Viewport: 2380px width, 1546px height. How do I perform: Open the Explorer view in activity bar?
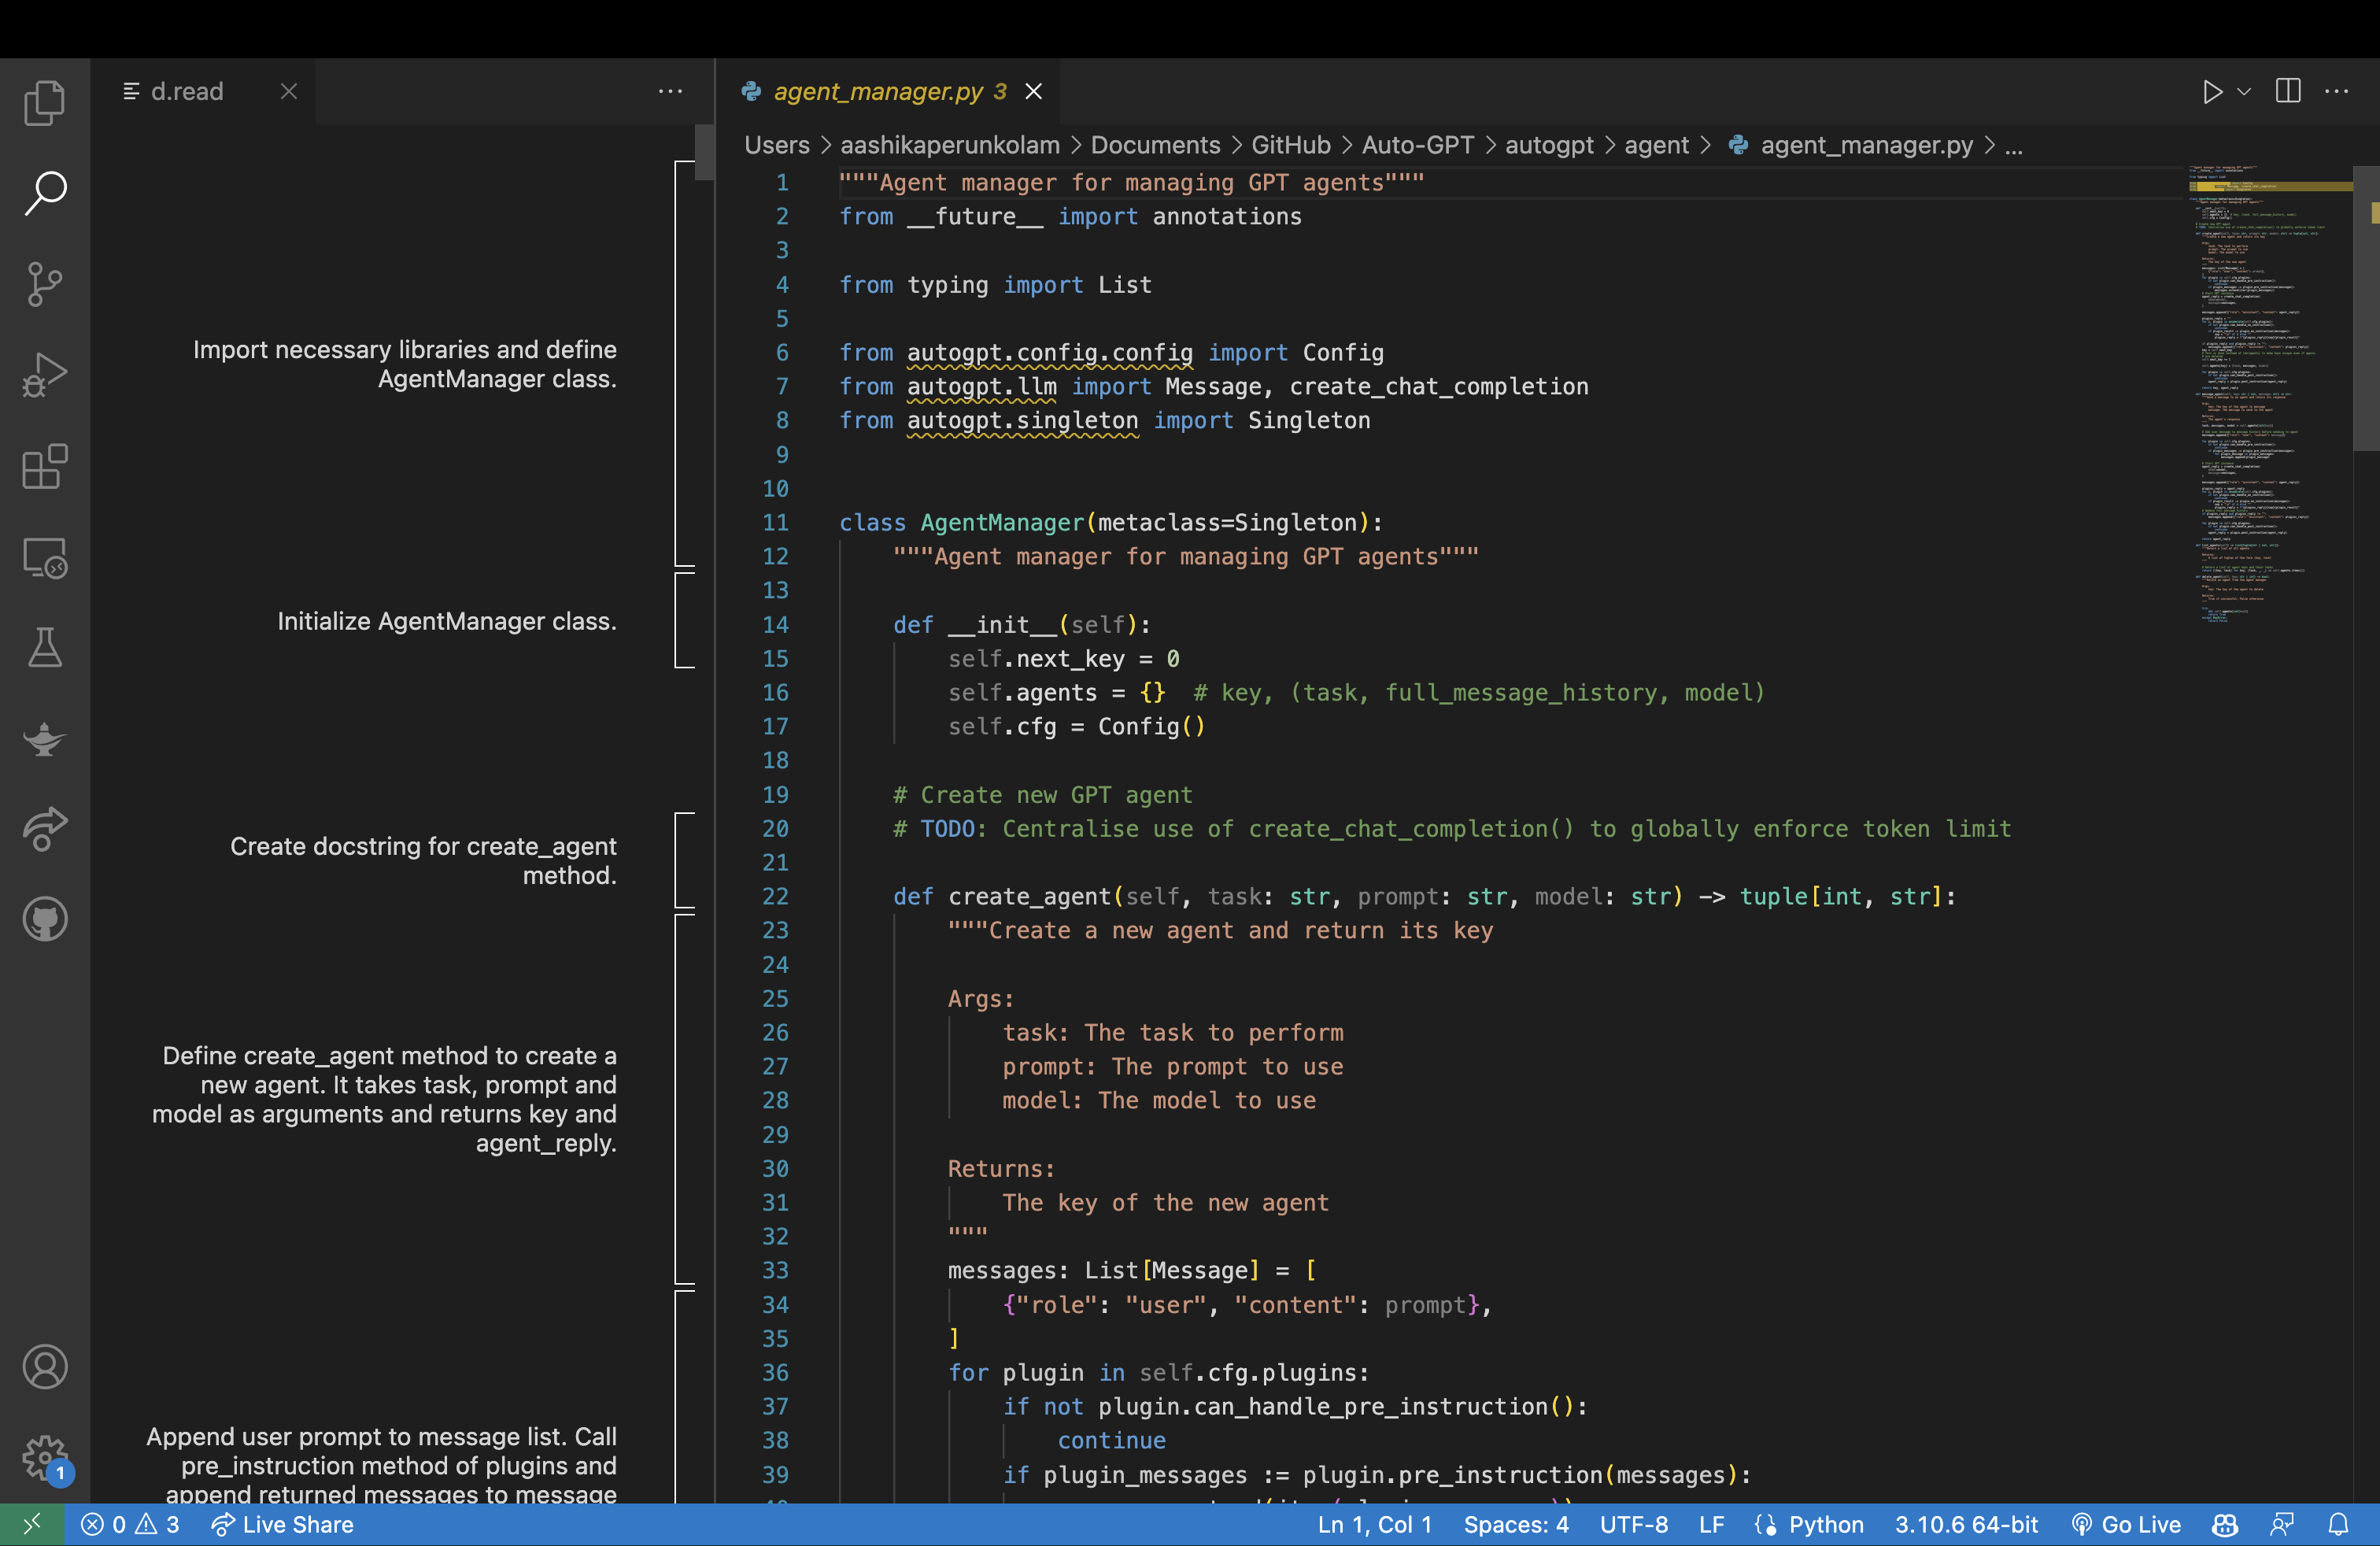[x=45, y=102]
